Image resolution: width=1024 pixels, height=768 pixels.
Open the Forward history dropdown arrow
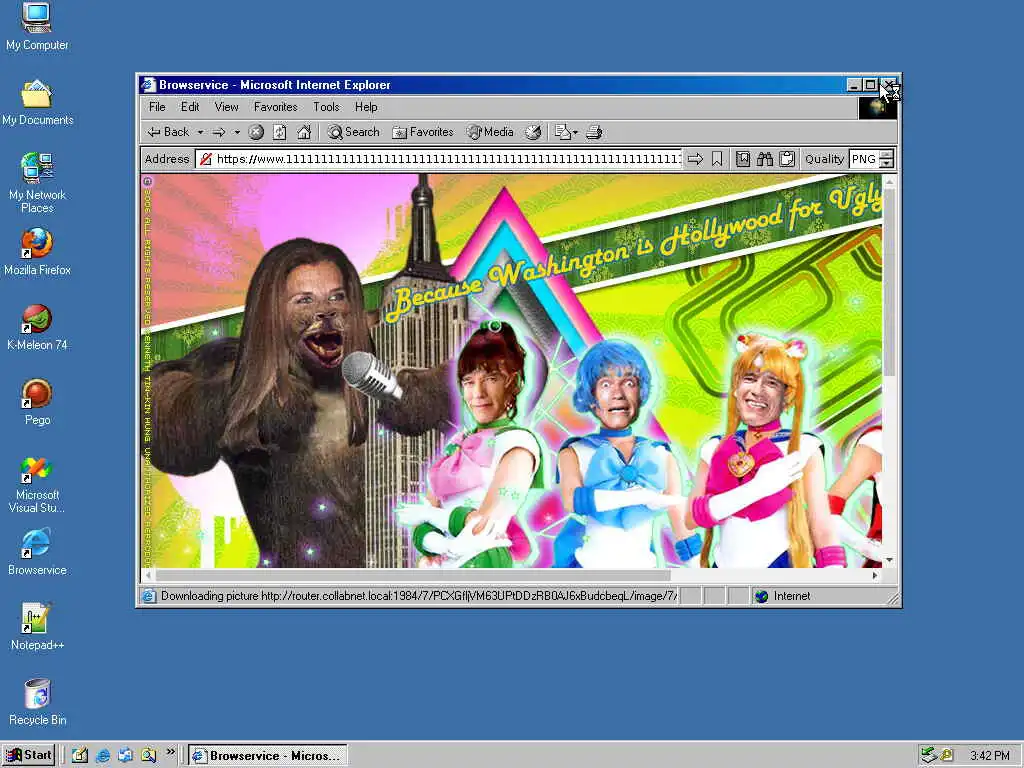(x=237, y=132)
